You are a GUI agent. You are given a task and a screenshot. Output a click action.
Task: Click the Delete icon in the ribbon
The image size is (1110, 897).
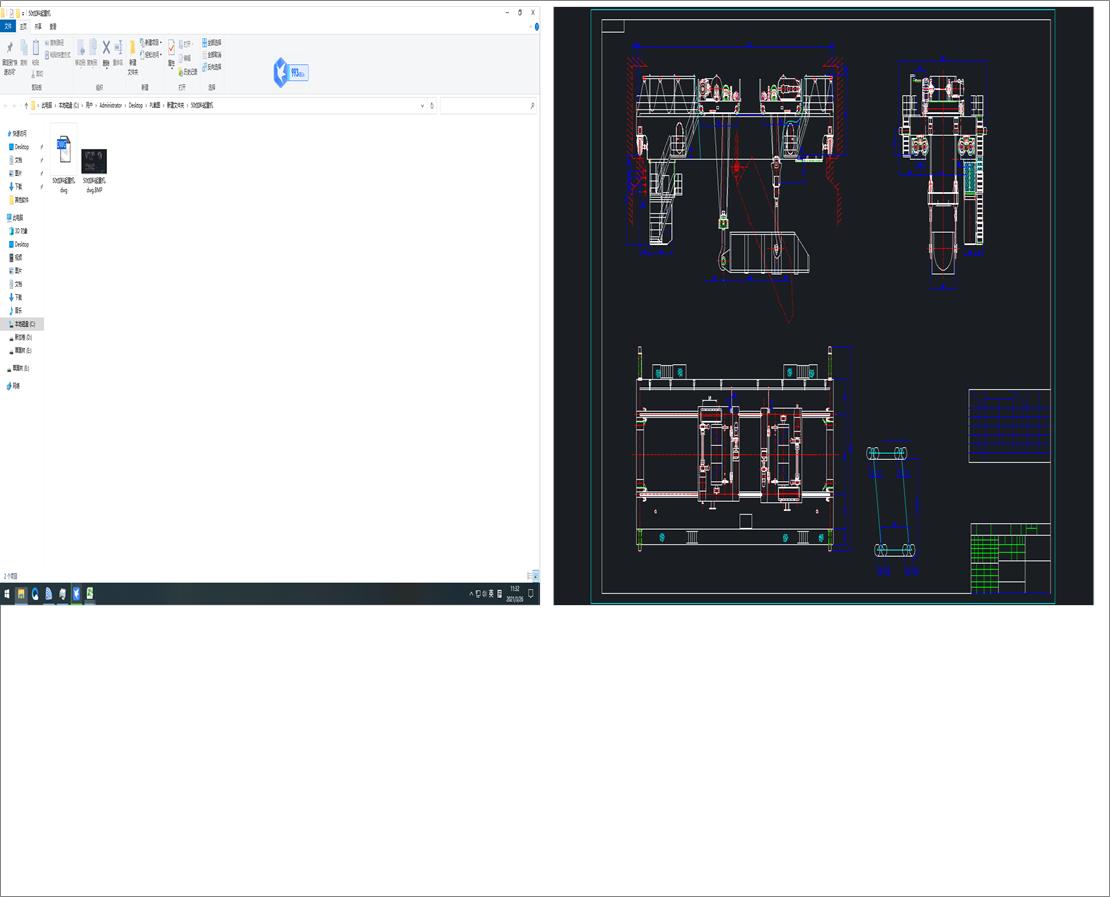click(105, 46)
